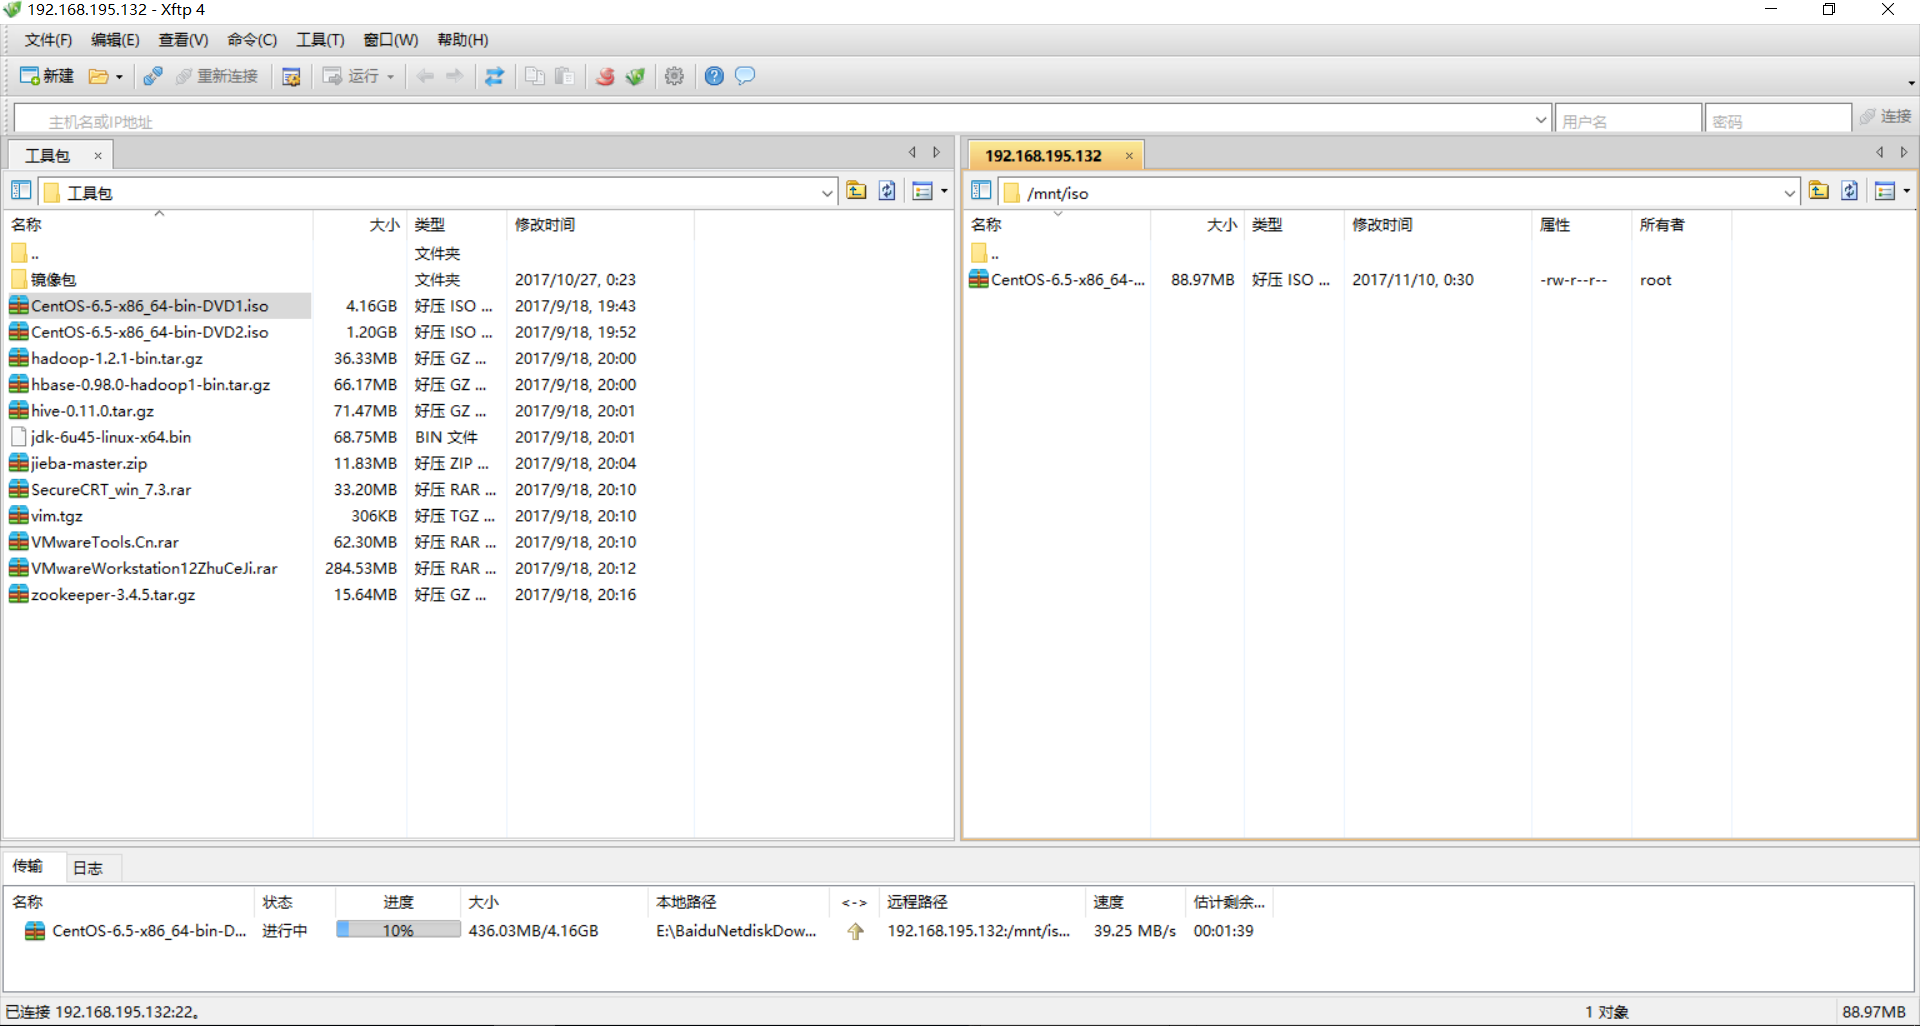The image size is (1920, 1026).
Task: Open the transfer settings gear icon
Action: pos(674,76)
